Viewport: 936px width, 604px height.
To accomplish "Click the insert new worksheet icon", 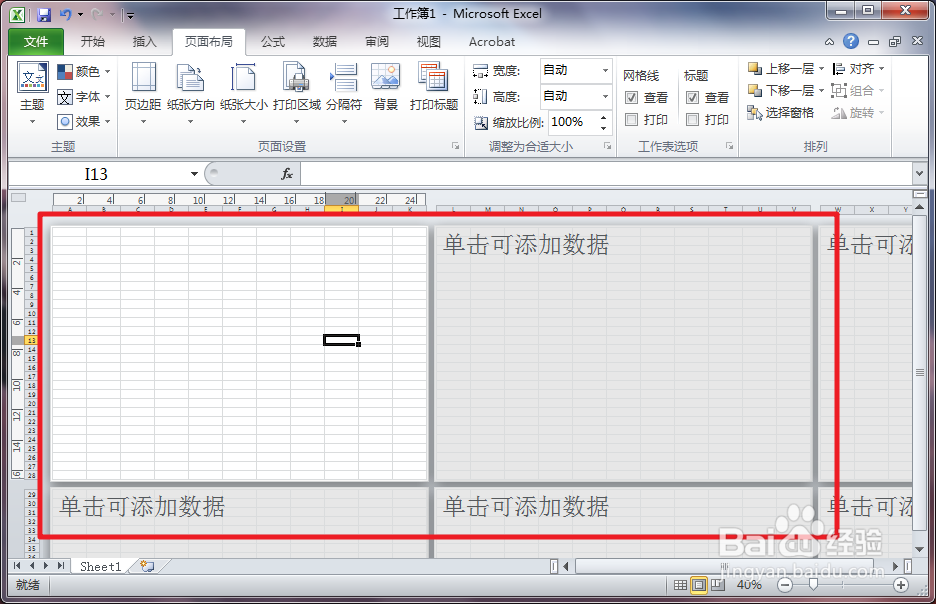I will (x=147, y=566).
